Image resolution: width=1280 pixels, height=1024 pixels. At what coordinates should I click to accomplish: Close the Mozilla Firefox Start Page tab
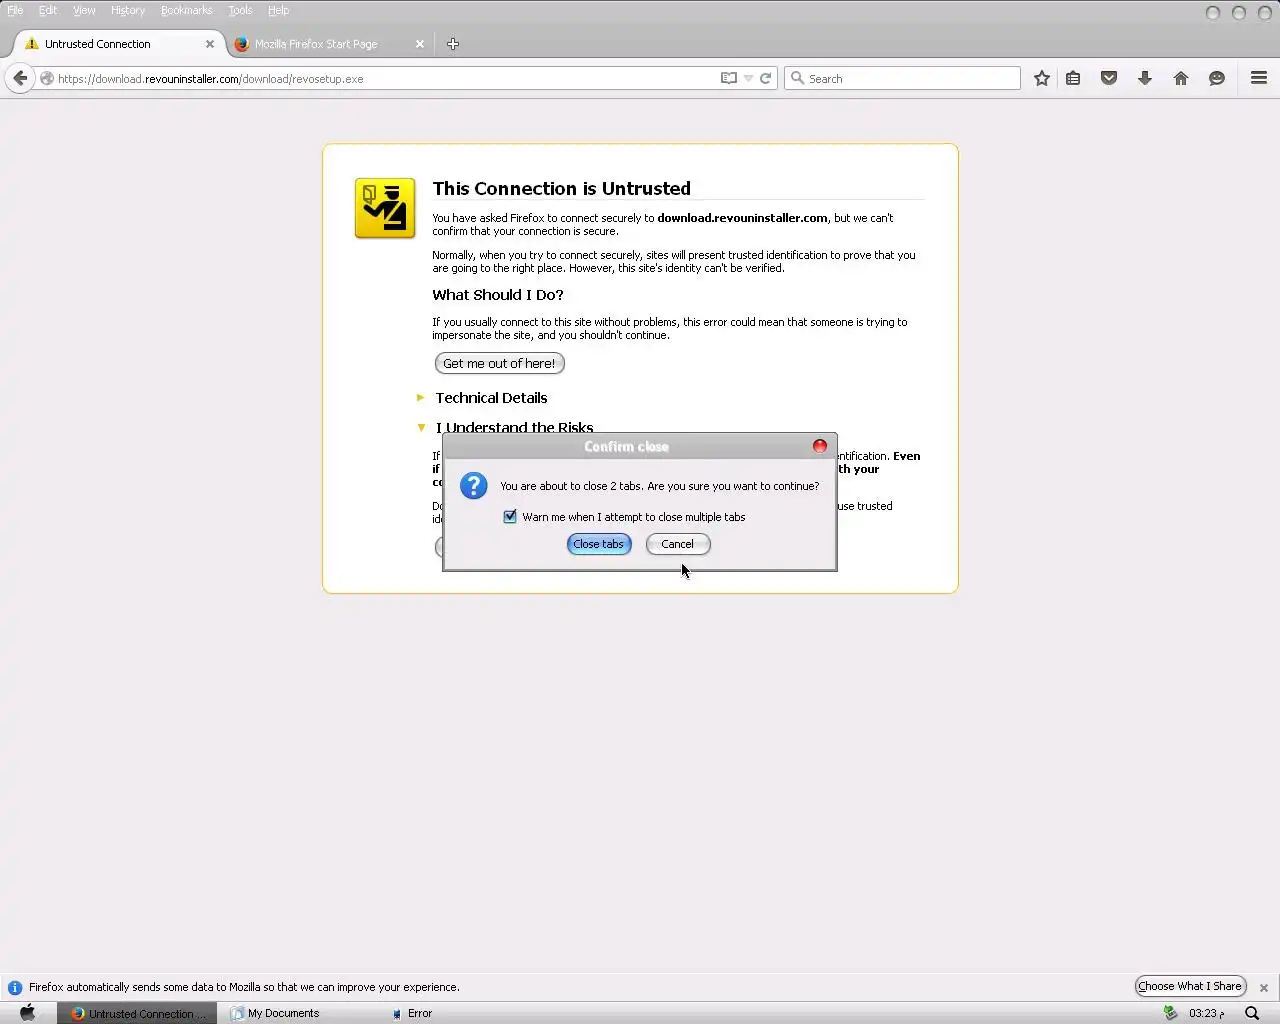[x=420, y=44]
